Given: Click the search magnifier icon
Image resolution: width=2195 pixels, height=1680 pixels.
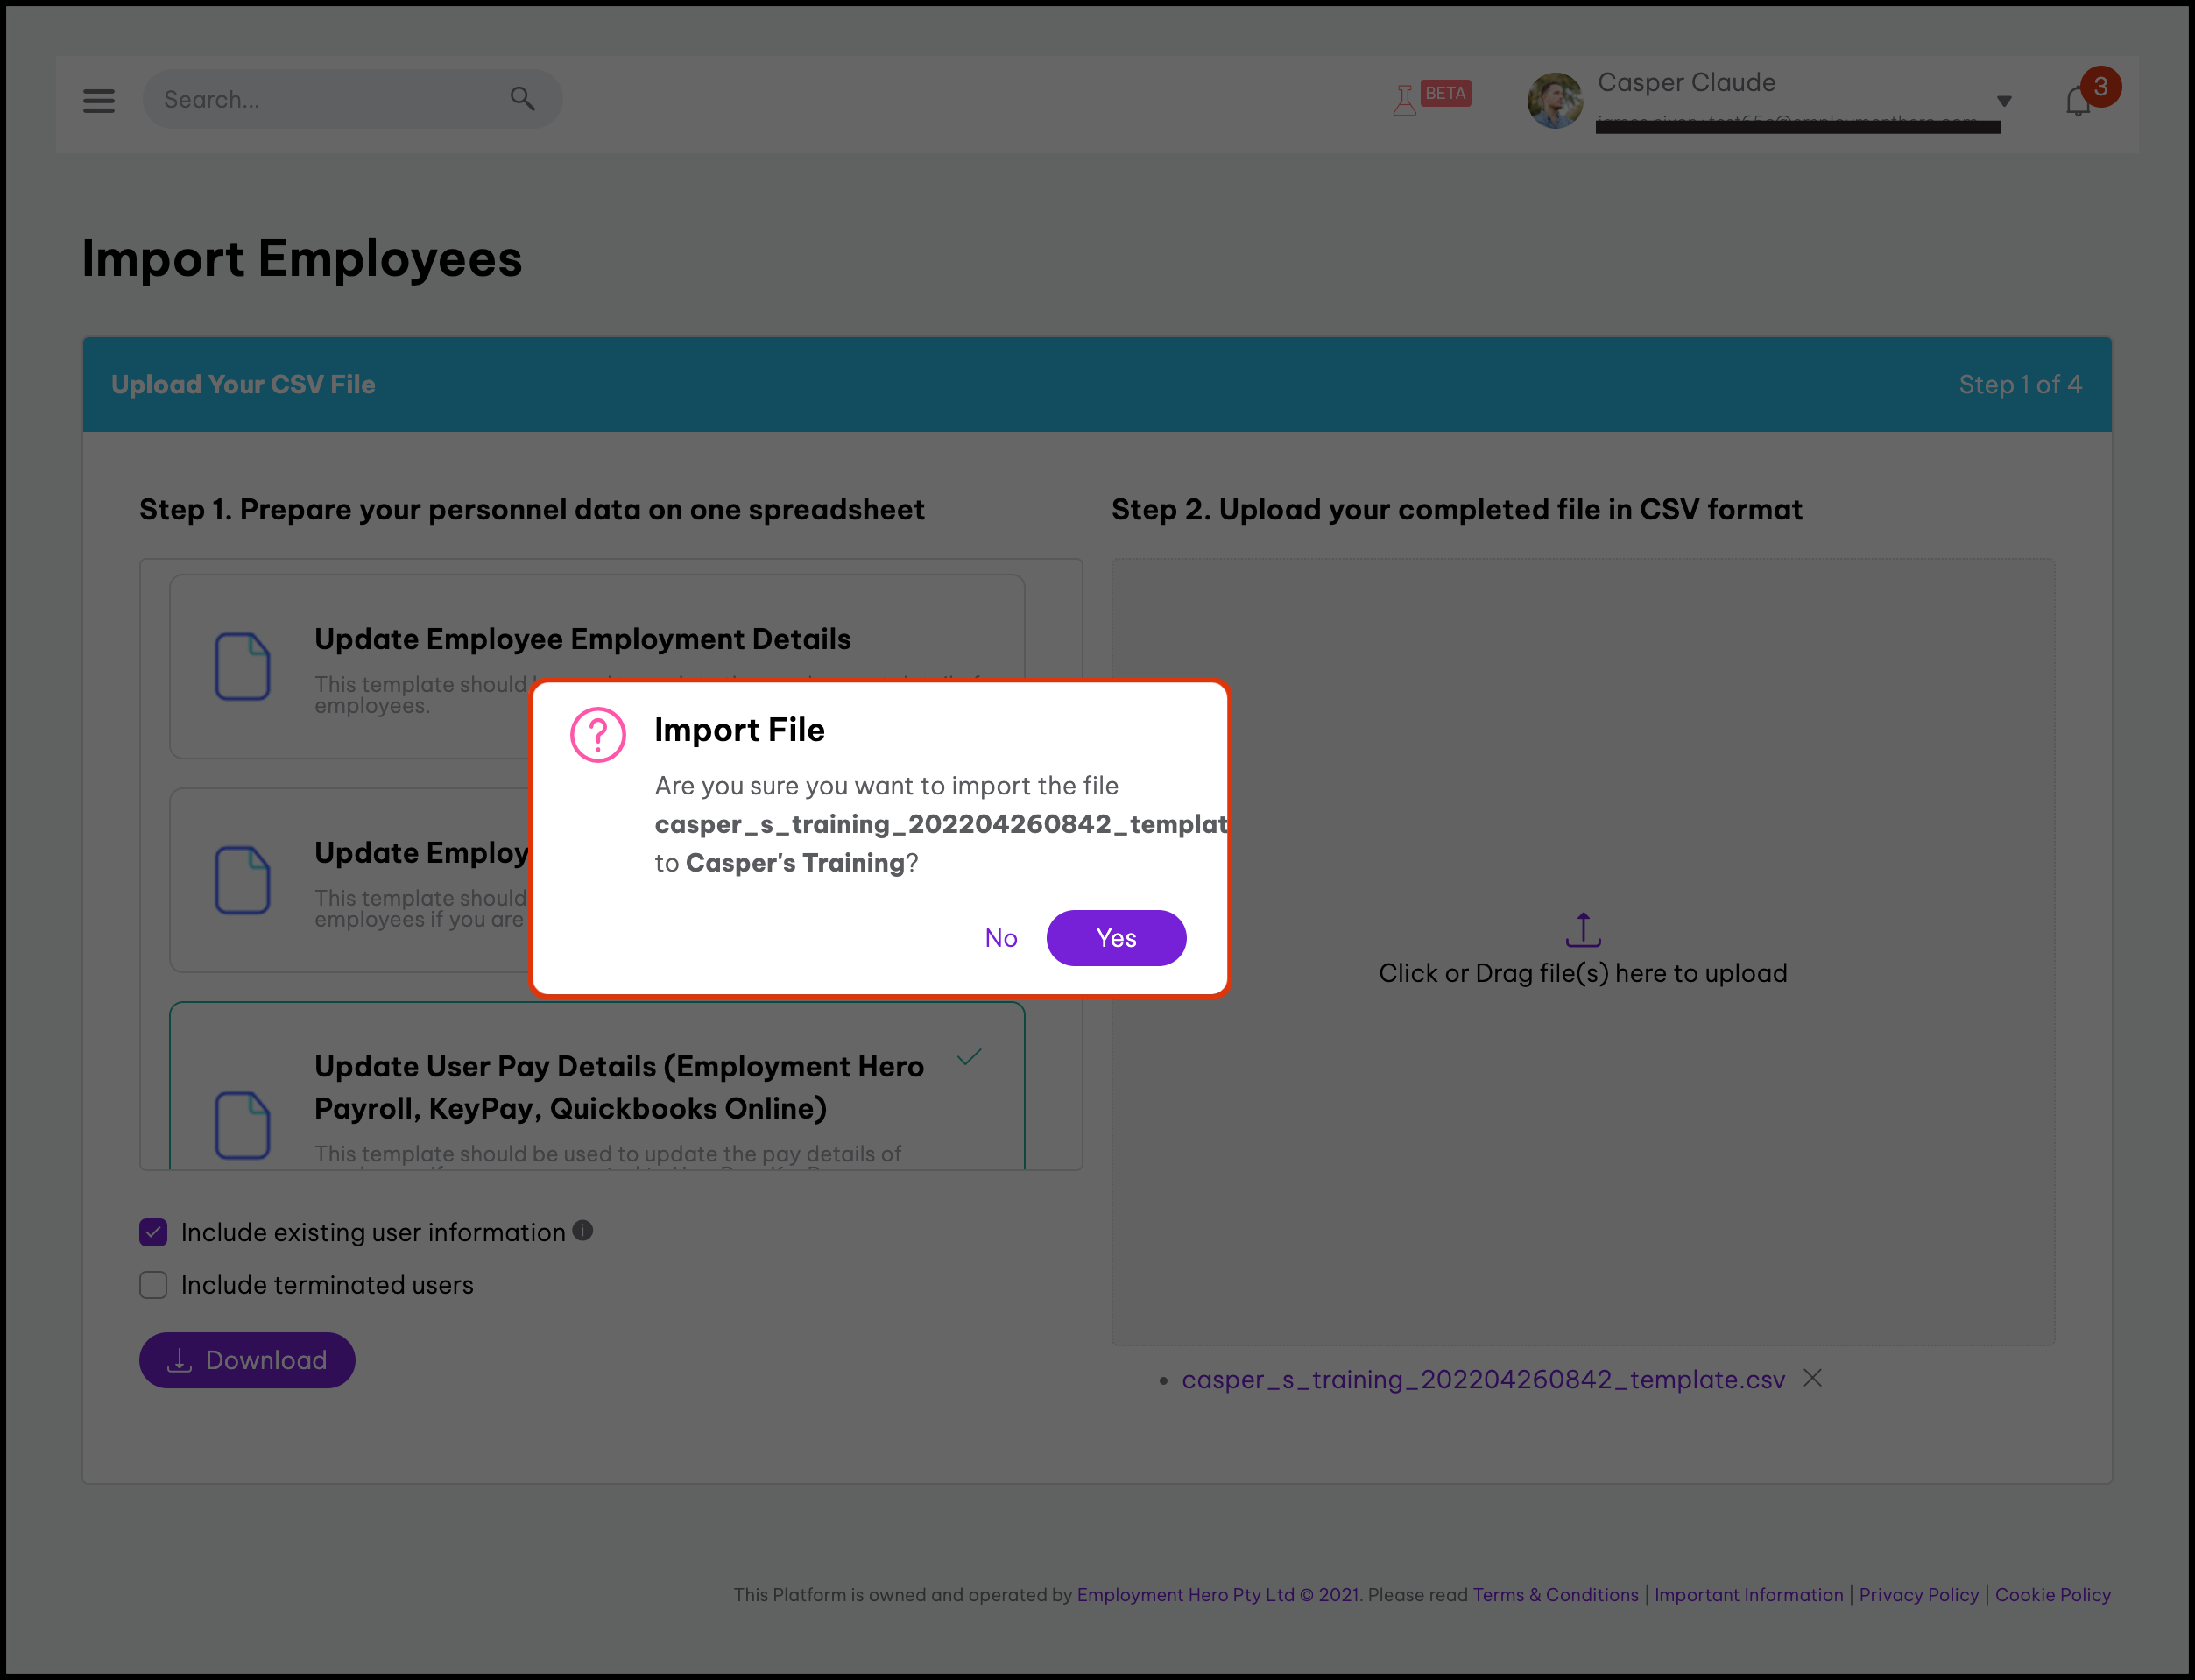Looking at the screenshot, I should pos(522,98).
